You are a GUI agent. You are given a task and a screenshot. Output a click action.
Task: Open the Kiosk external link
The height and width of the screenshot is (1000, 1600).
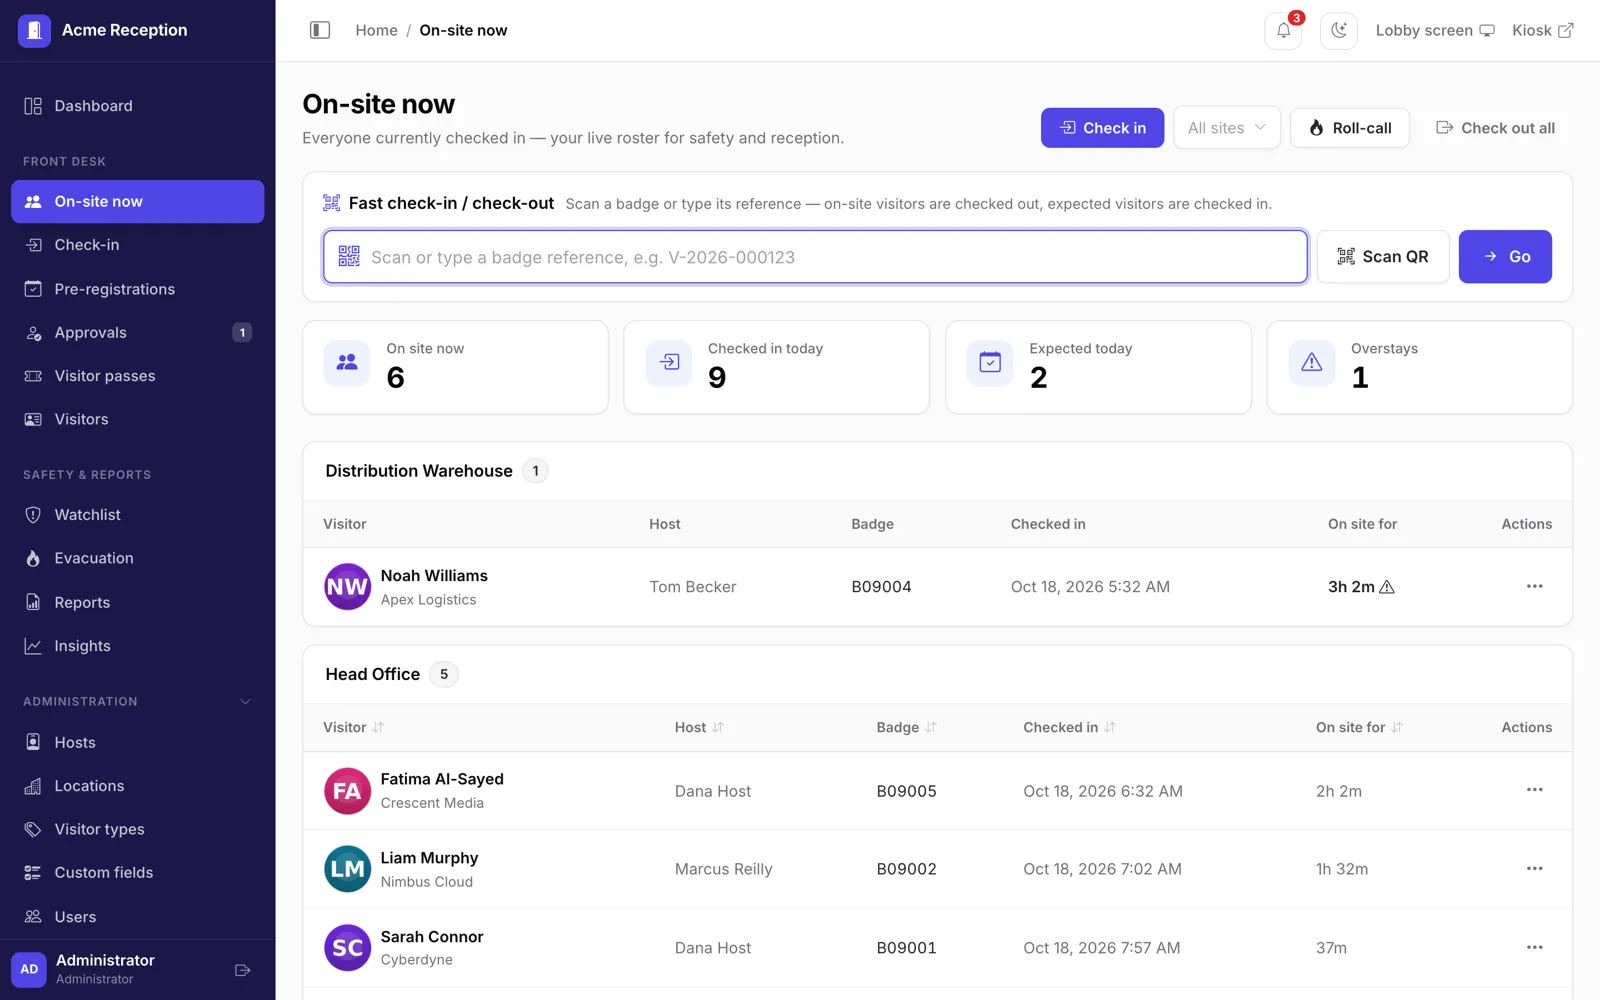(1543, 30)
